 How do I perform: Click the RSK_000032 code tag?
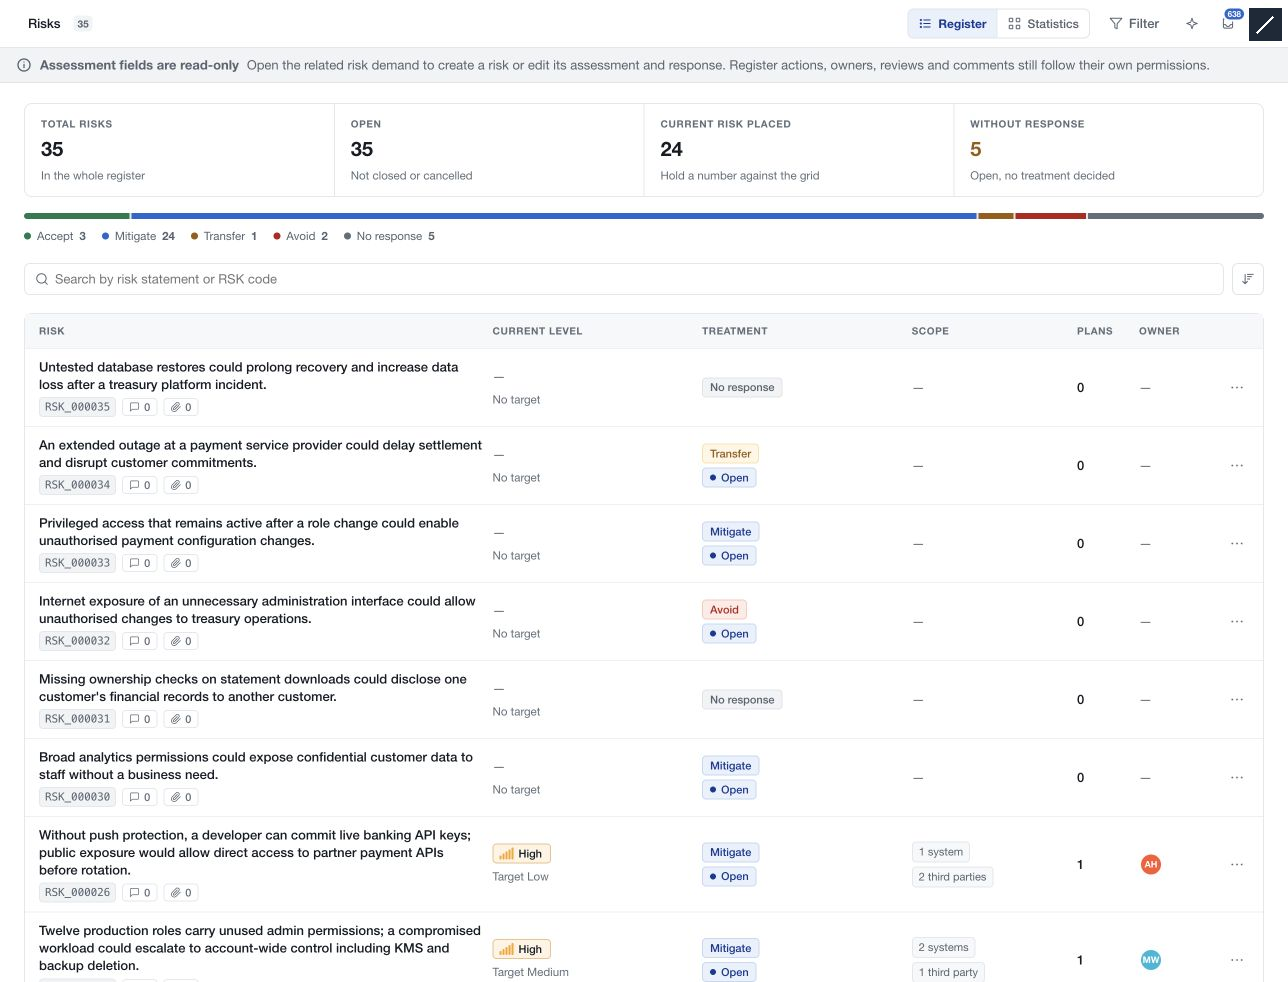click(x=77, y=641)
